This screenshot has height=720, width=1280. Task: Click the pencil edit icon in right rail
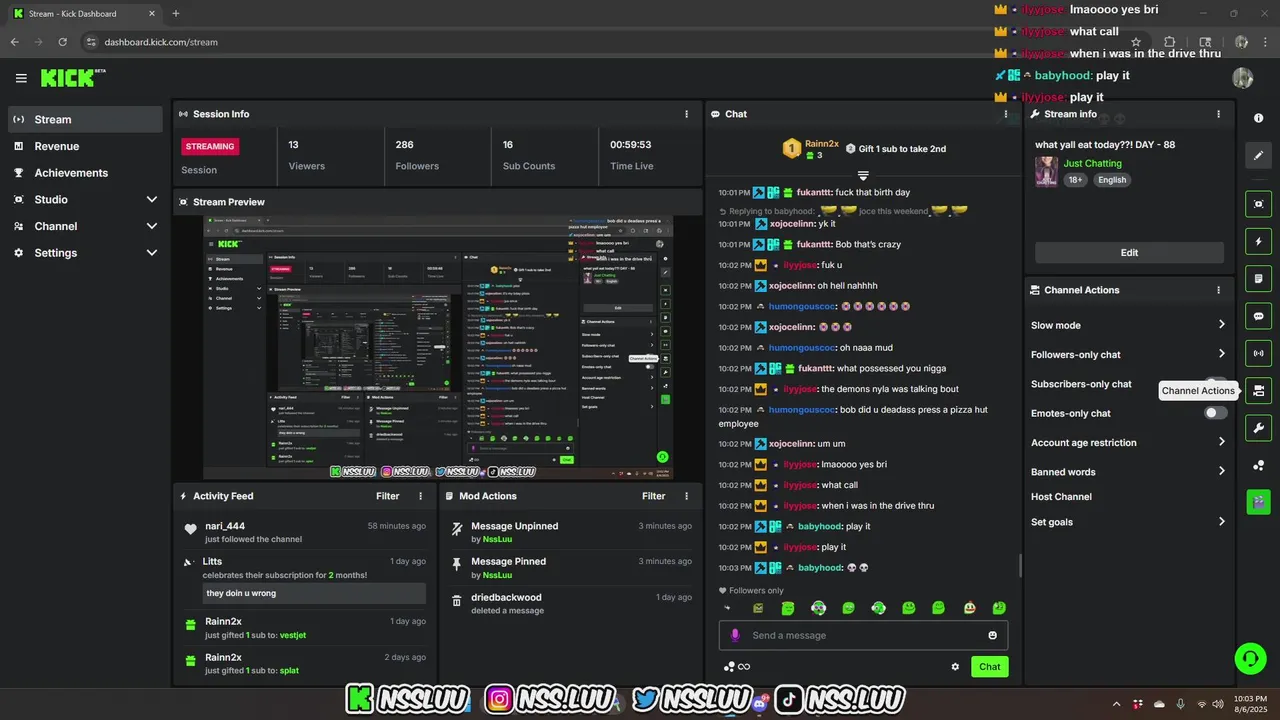pos(1258,156)
